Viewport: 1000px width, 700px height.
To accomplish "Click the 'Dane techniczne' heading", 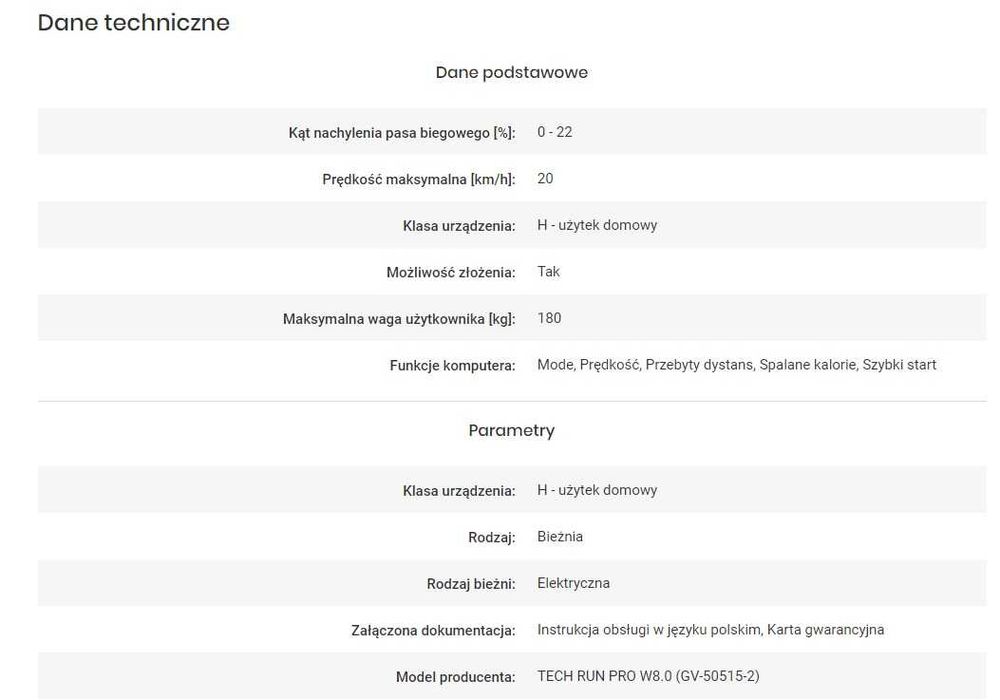I will pyautogui.click(x=133, y=22).
